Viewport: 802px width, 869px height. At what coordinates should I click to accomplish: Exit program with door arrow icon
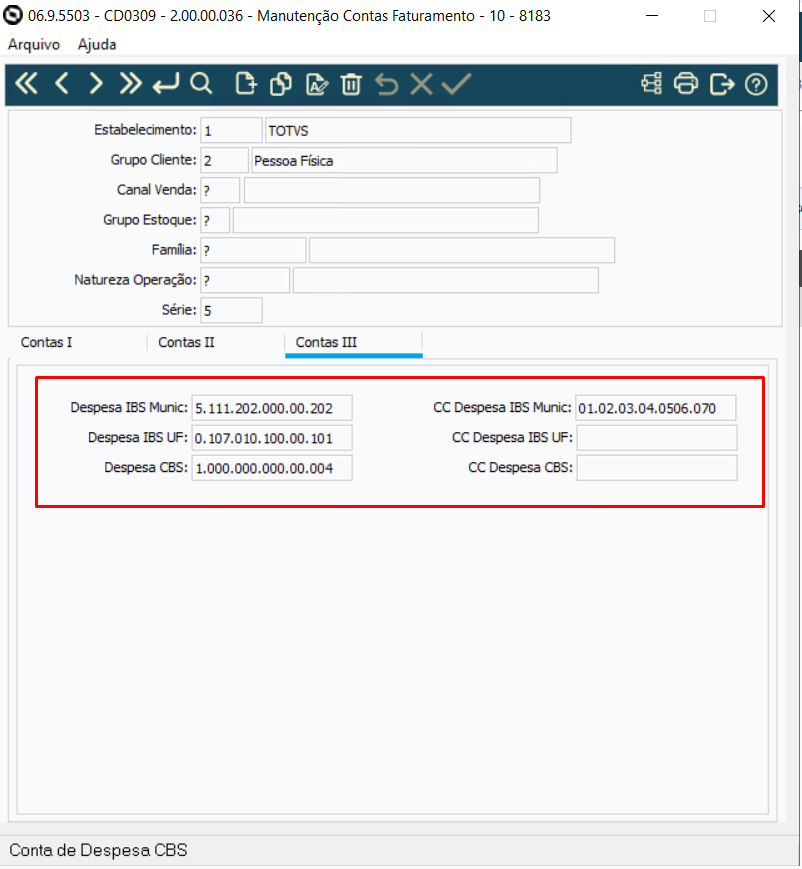pyautogui.click(x=722, y=84)
